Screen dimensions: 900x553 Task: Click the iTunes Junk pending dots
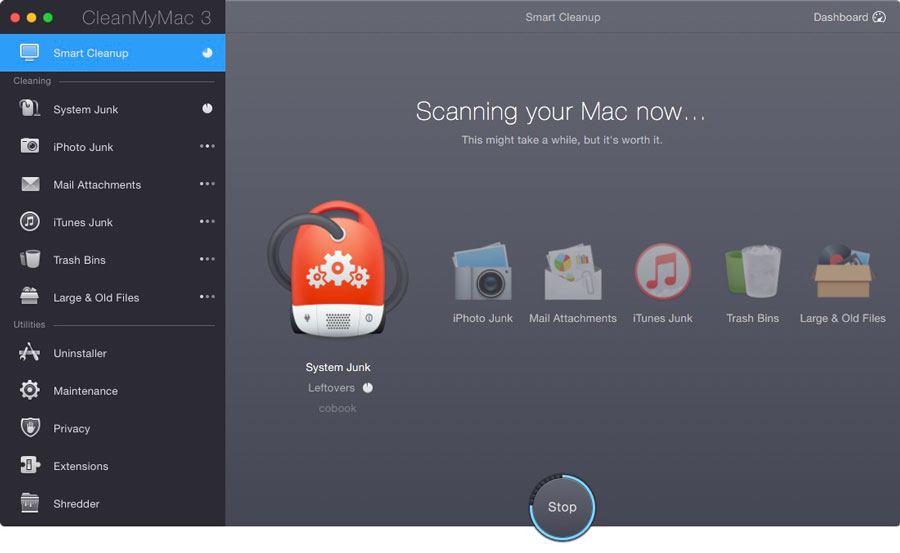coord(207,222)
